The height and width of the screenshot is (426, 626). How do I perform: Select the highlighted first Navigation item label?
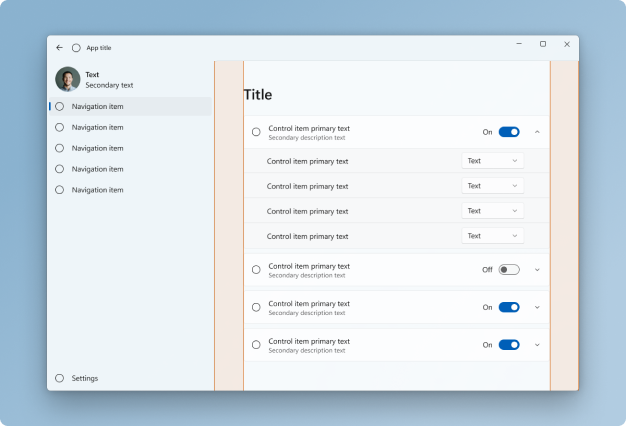97,107
